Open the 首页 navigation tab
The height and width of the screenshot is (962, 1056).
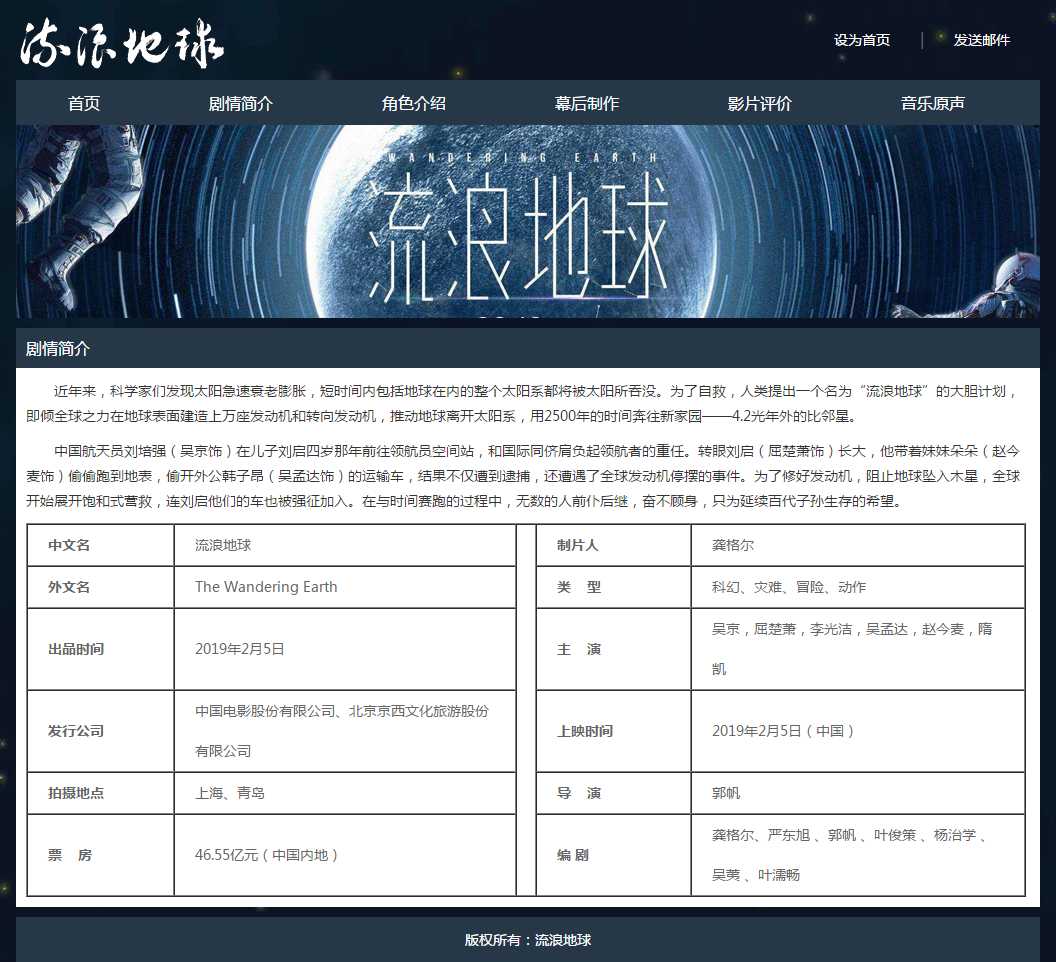click(84, 103)
